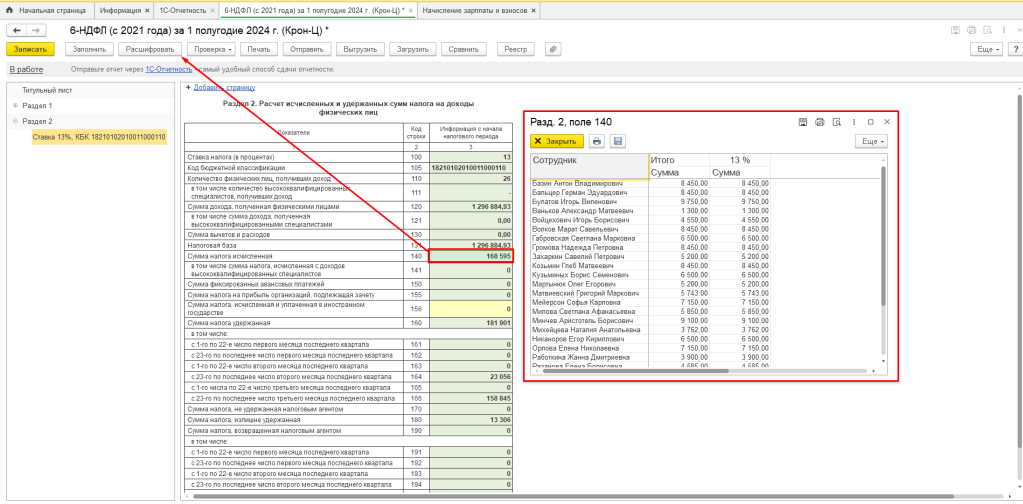The image size is (1023, 504).
Task: Click the floppy disk save icon beside printer
Action: tap(617, 142)
